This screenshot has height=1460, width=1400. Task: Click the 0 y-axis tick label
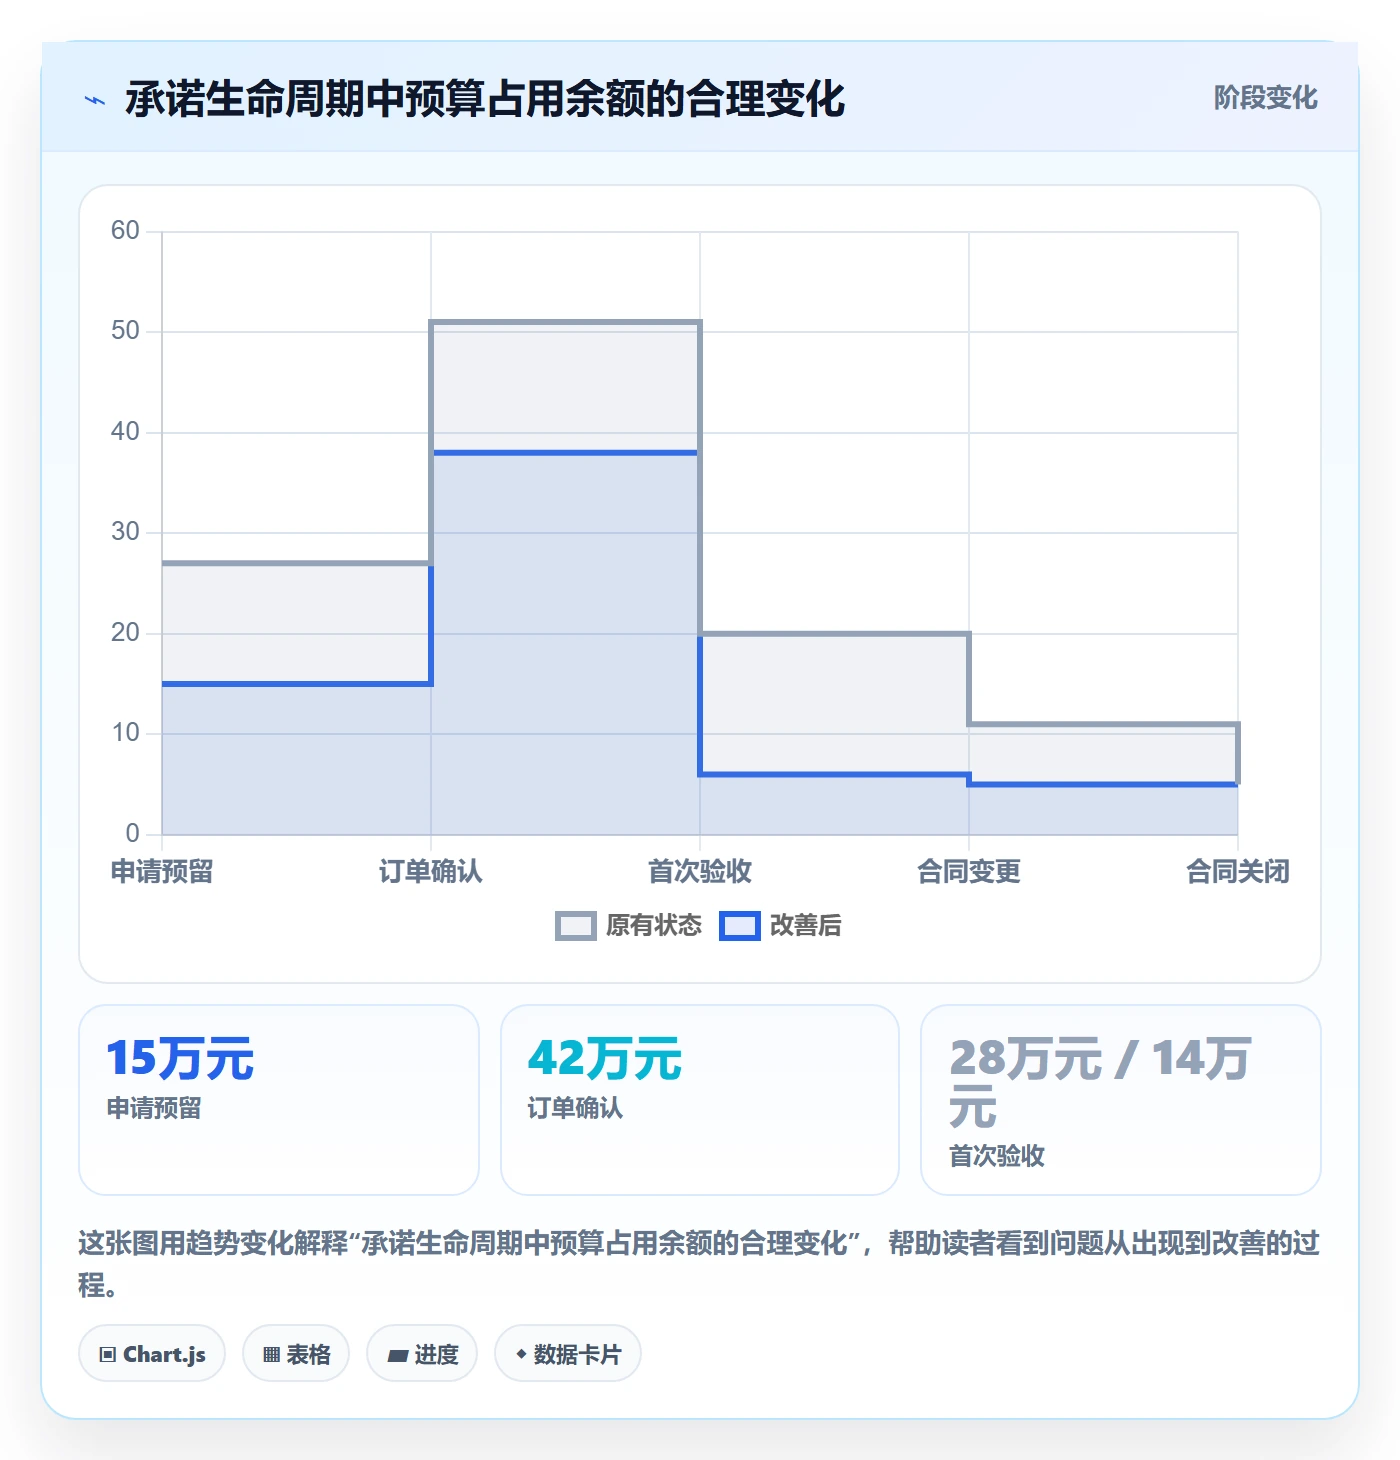pos(132,834)
